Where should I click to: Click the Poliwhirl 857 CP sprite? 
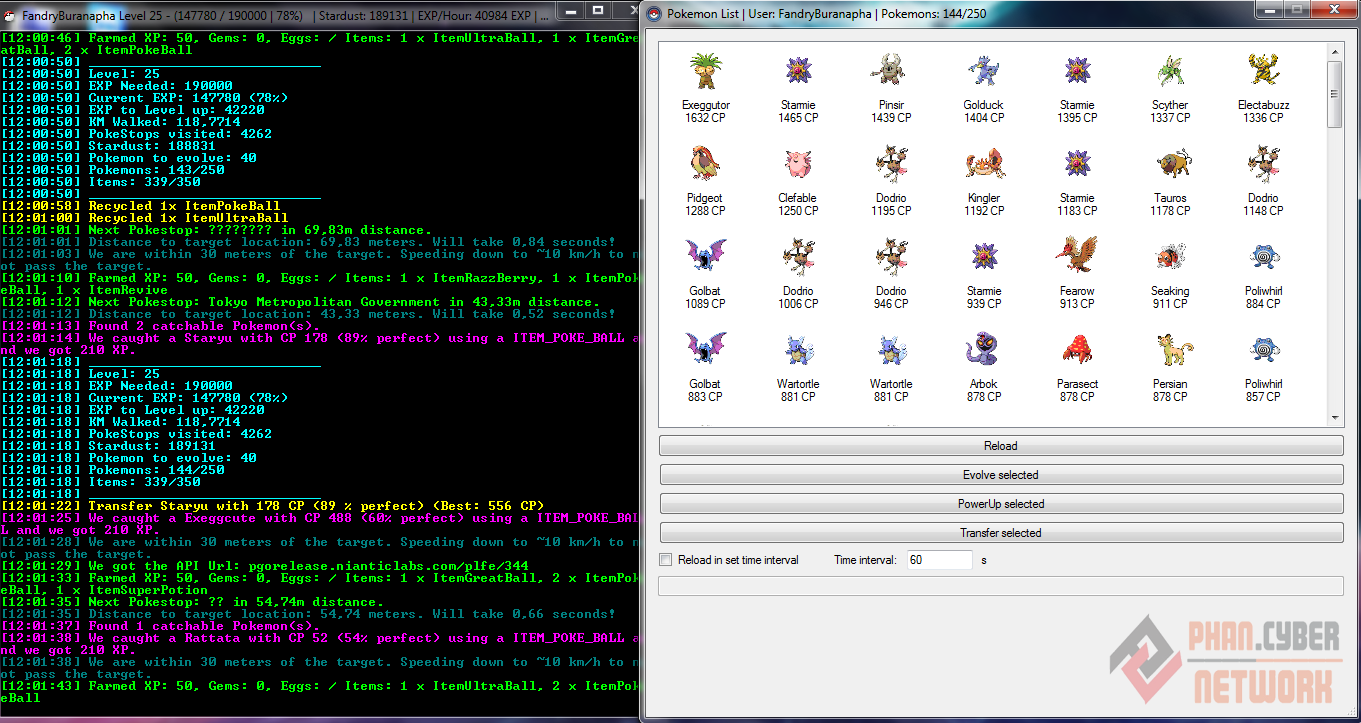click(x=1263, y=351)
